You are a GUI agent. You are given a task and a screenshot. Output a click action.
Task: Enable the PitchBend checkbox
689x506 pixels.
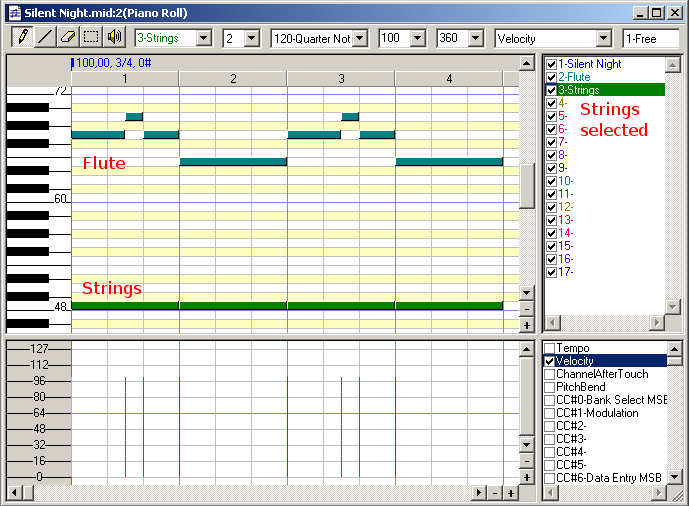[x=549, y=387]
